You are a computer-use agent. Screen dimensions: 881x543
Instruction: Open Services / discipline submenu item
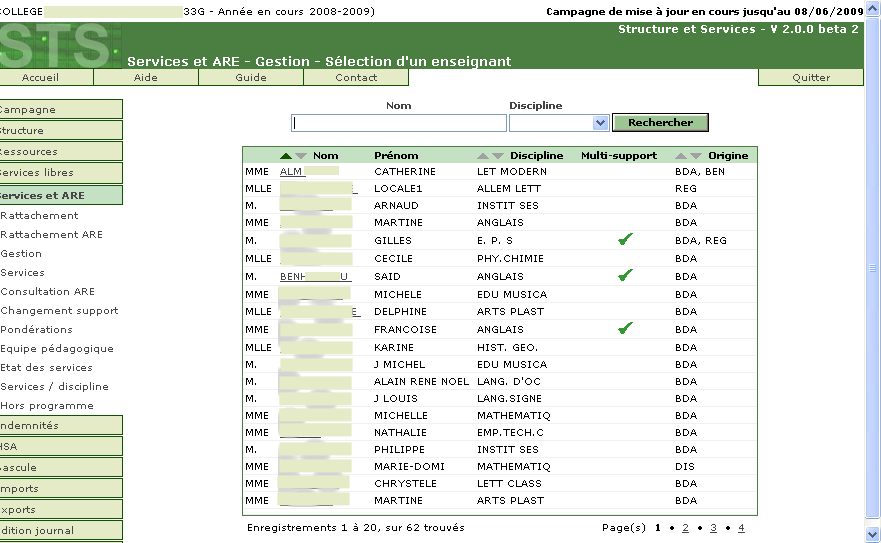(x=55, y=387)
